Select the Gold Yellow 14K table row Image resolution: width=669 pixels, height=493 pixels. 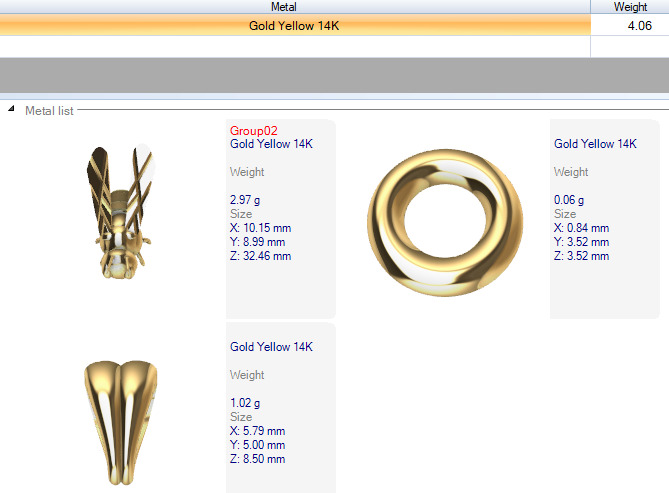(295, 26)
